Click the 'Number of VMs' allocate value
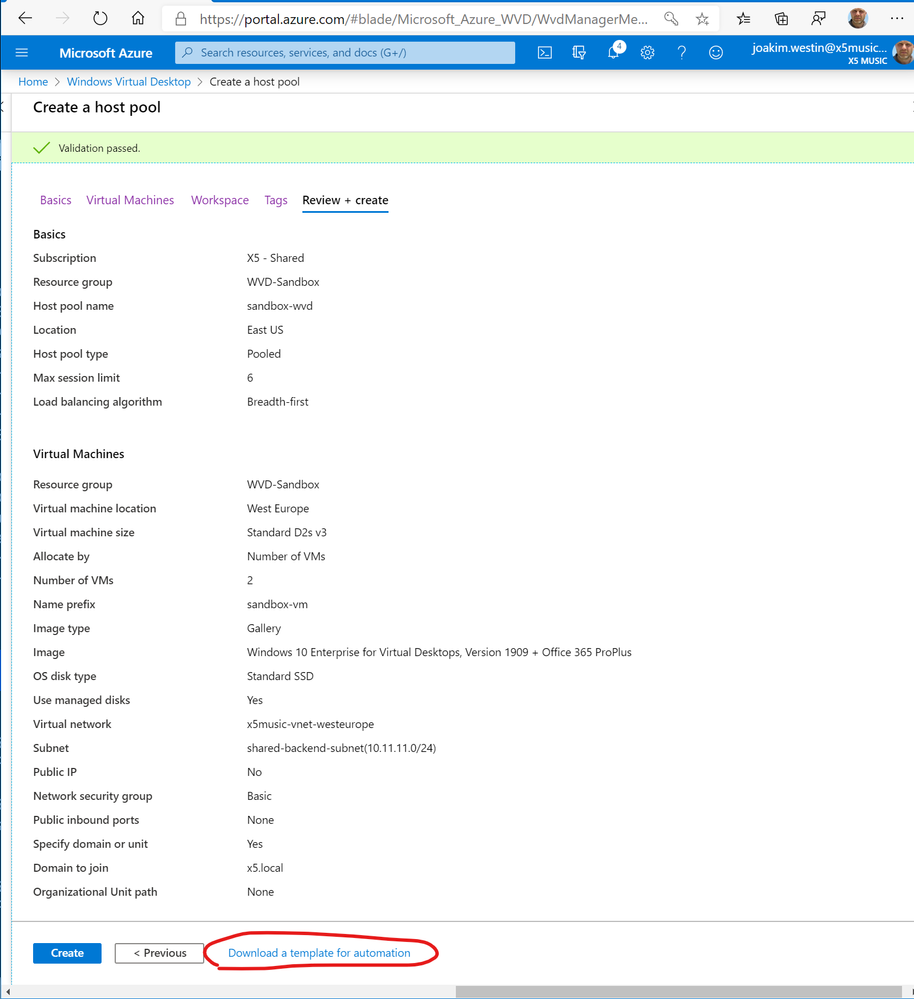The width and height of the screenshot is (914, 999). click(286, 556)
